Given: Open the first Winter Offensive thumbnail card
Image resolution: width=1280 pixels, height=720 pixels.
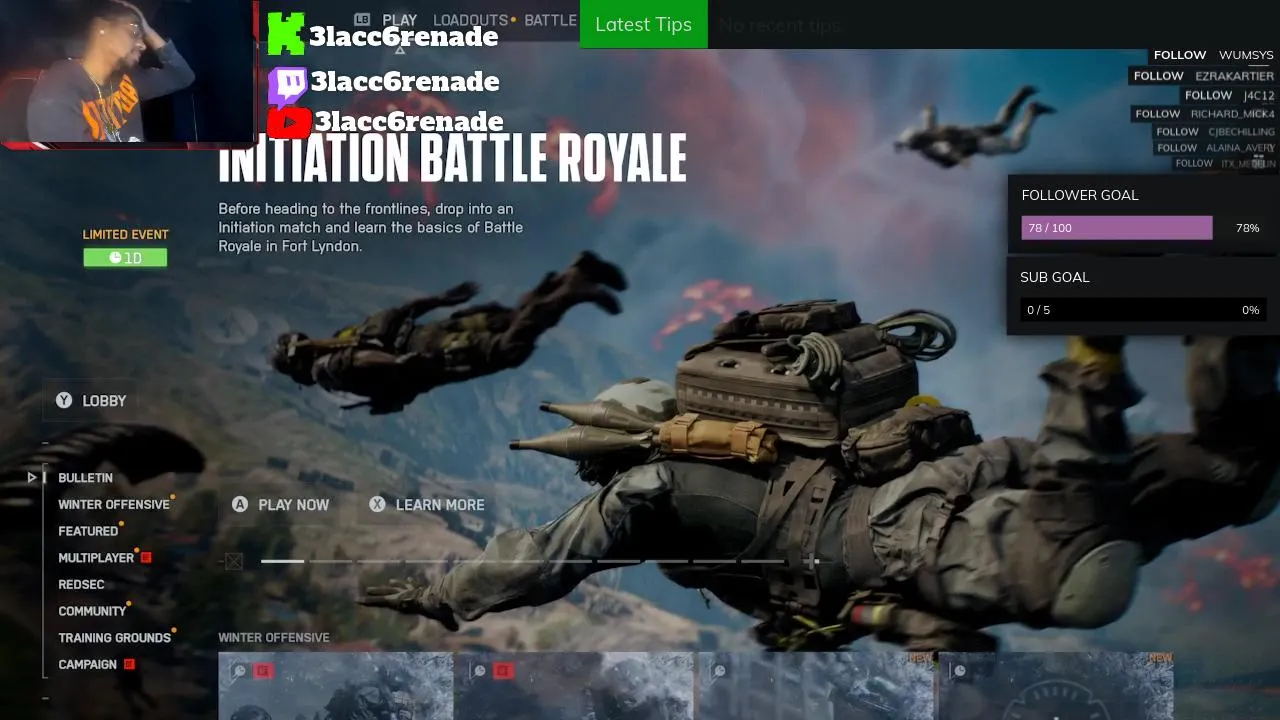Looking at the screenshot, I should [x=335, y=686].
